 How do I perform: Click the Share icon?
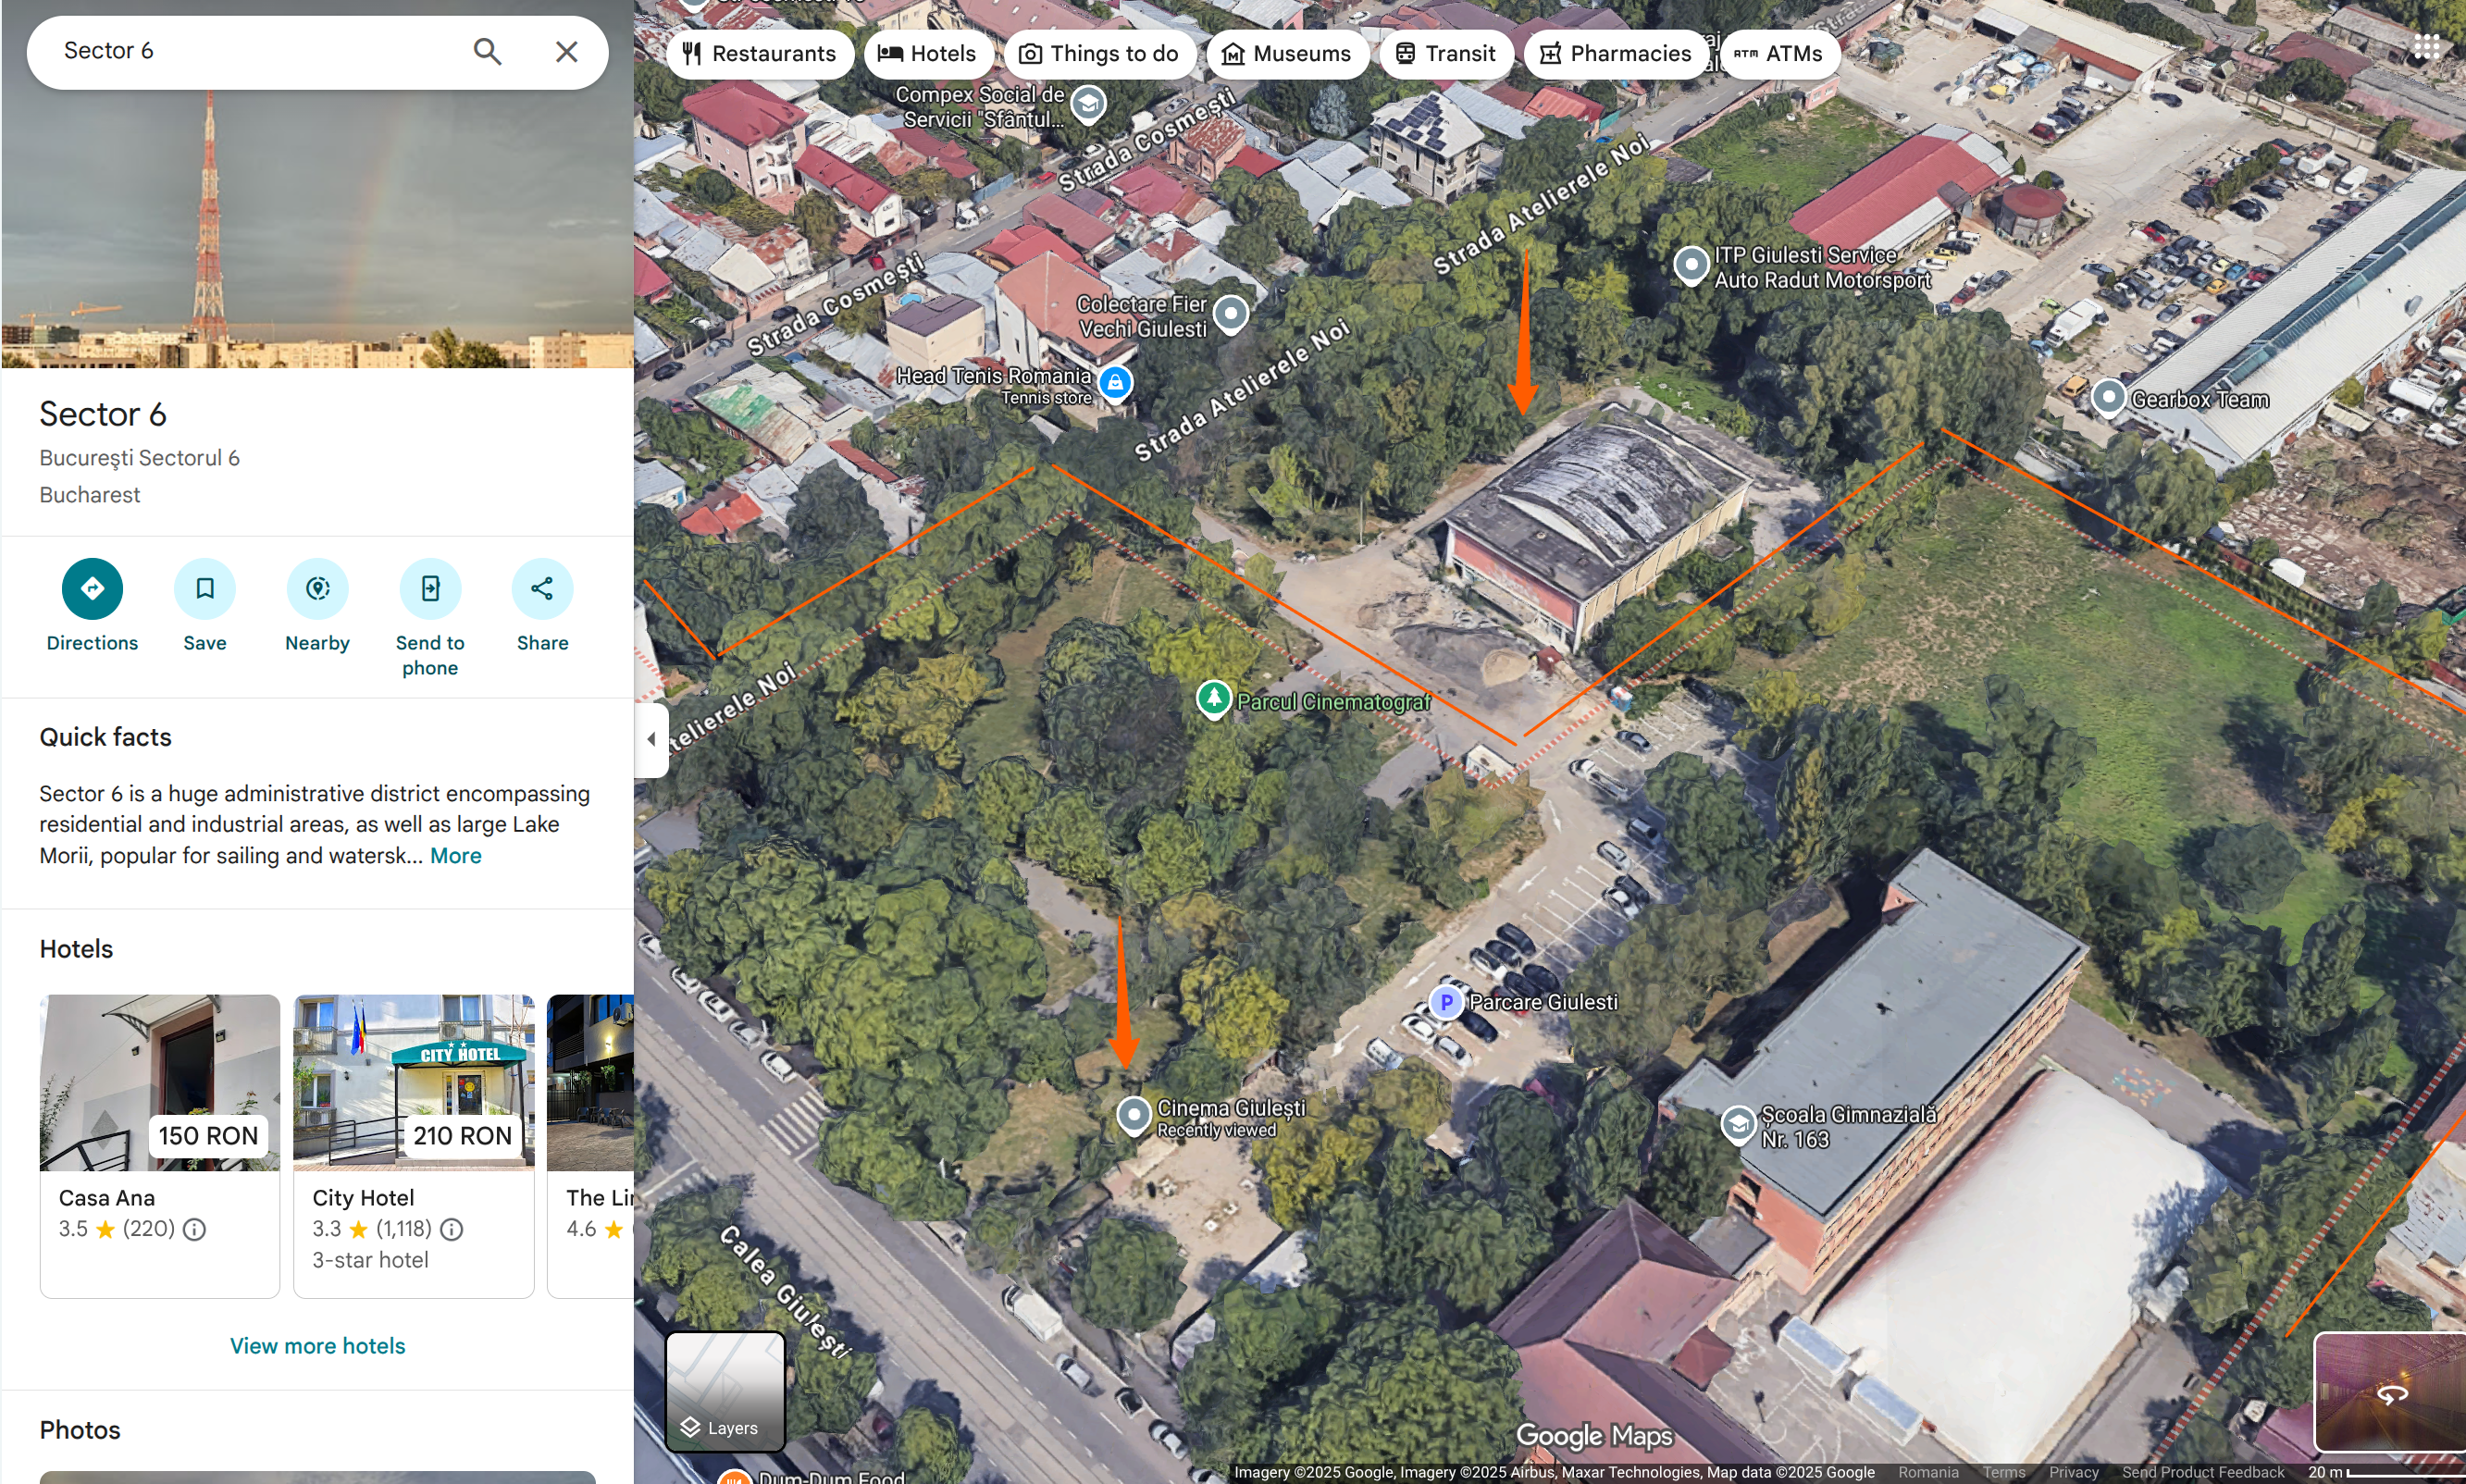point(542,589)
